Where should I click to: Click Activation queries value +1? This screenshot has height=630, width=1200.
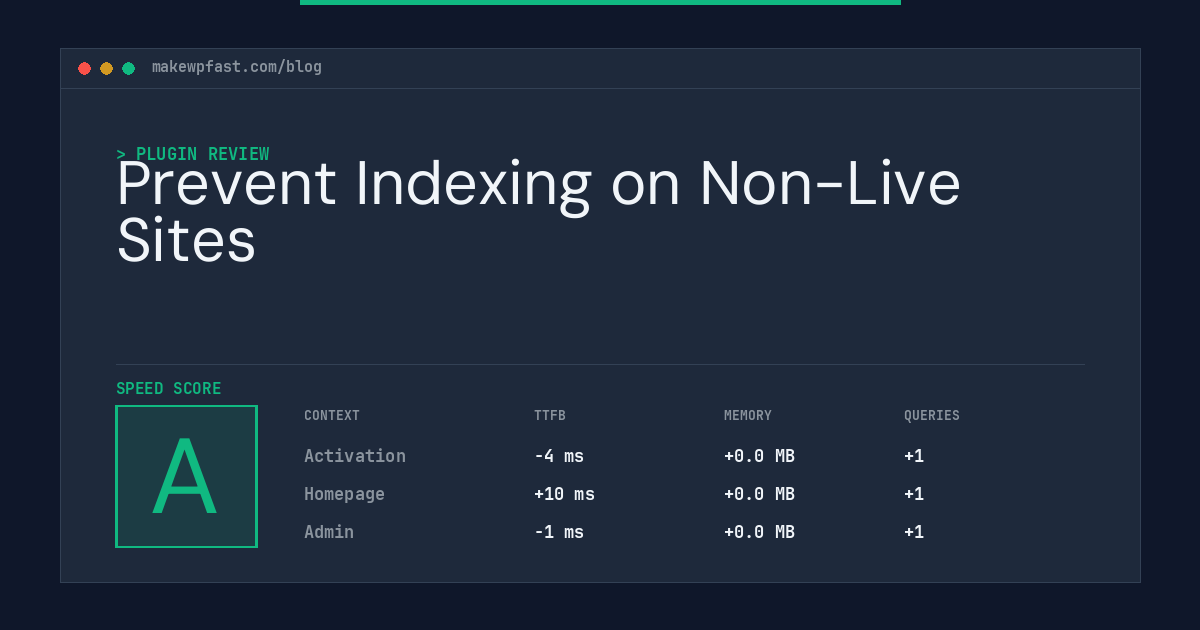click(x=914, y=456)
